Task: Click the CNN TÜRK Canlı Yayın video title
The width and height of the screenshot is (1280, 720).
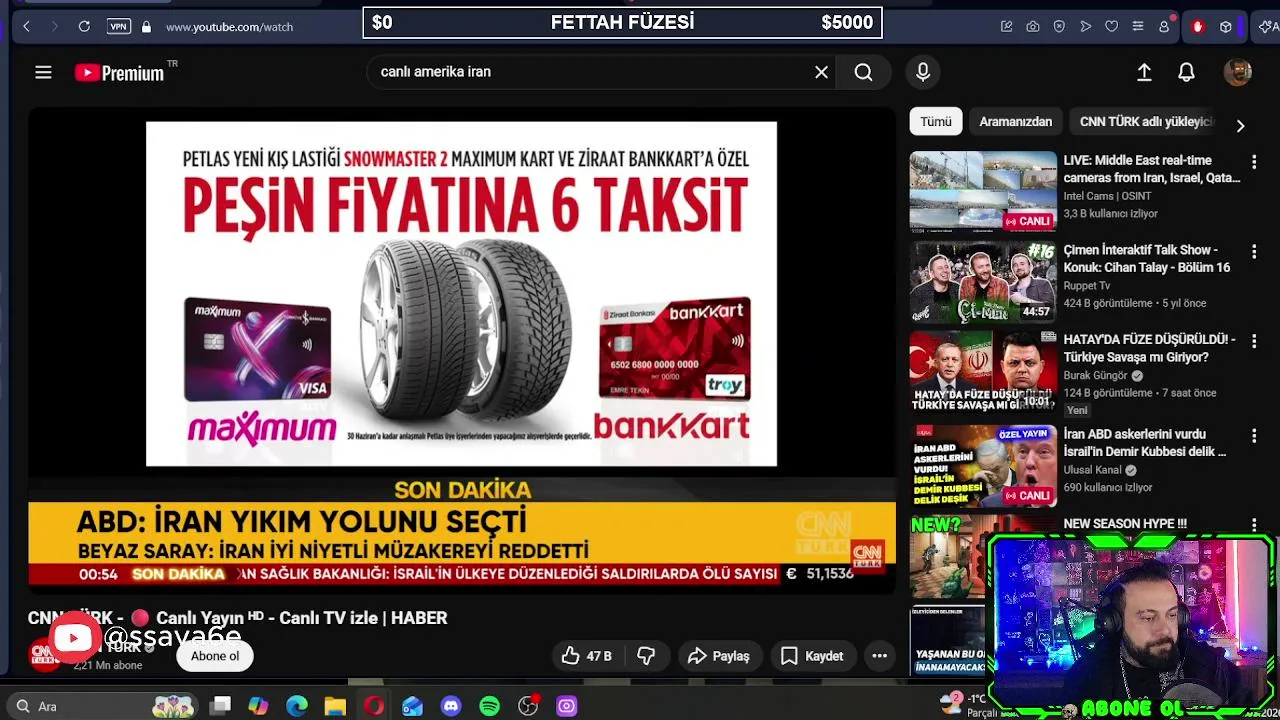Action: pos(238,618)
